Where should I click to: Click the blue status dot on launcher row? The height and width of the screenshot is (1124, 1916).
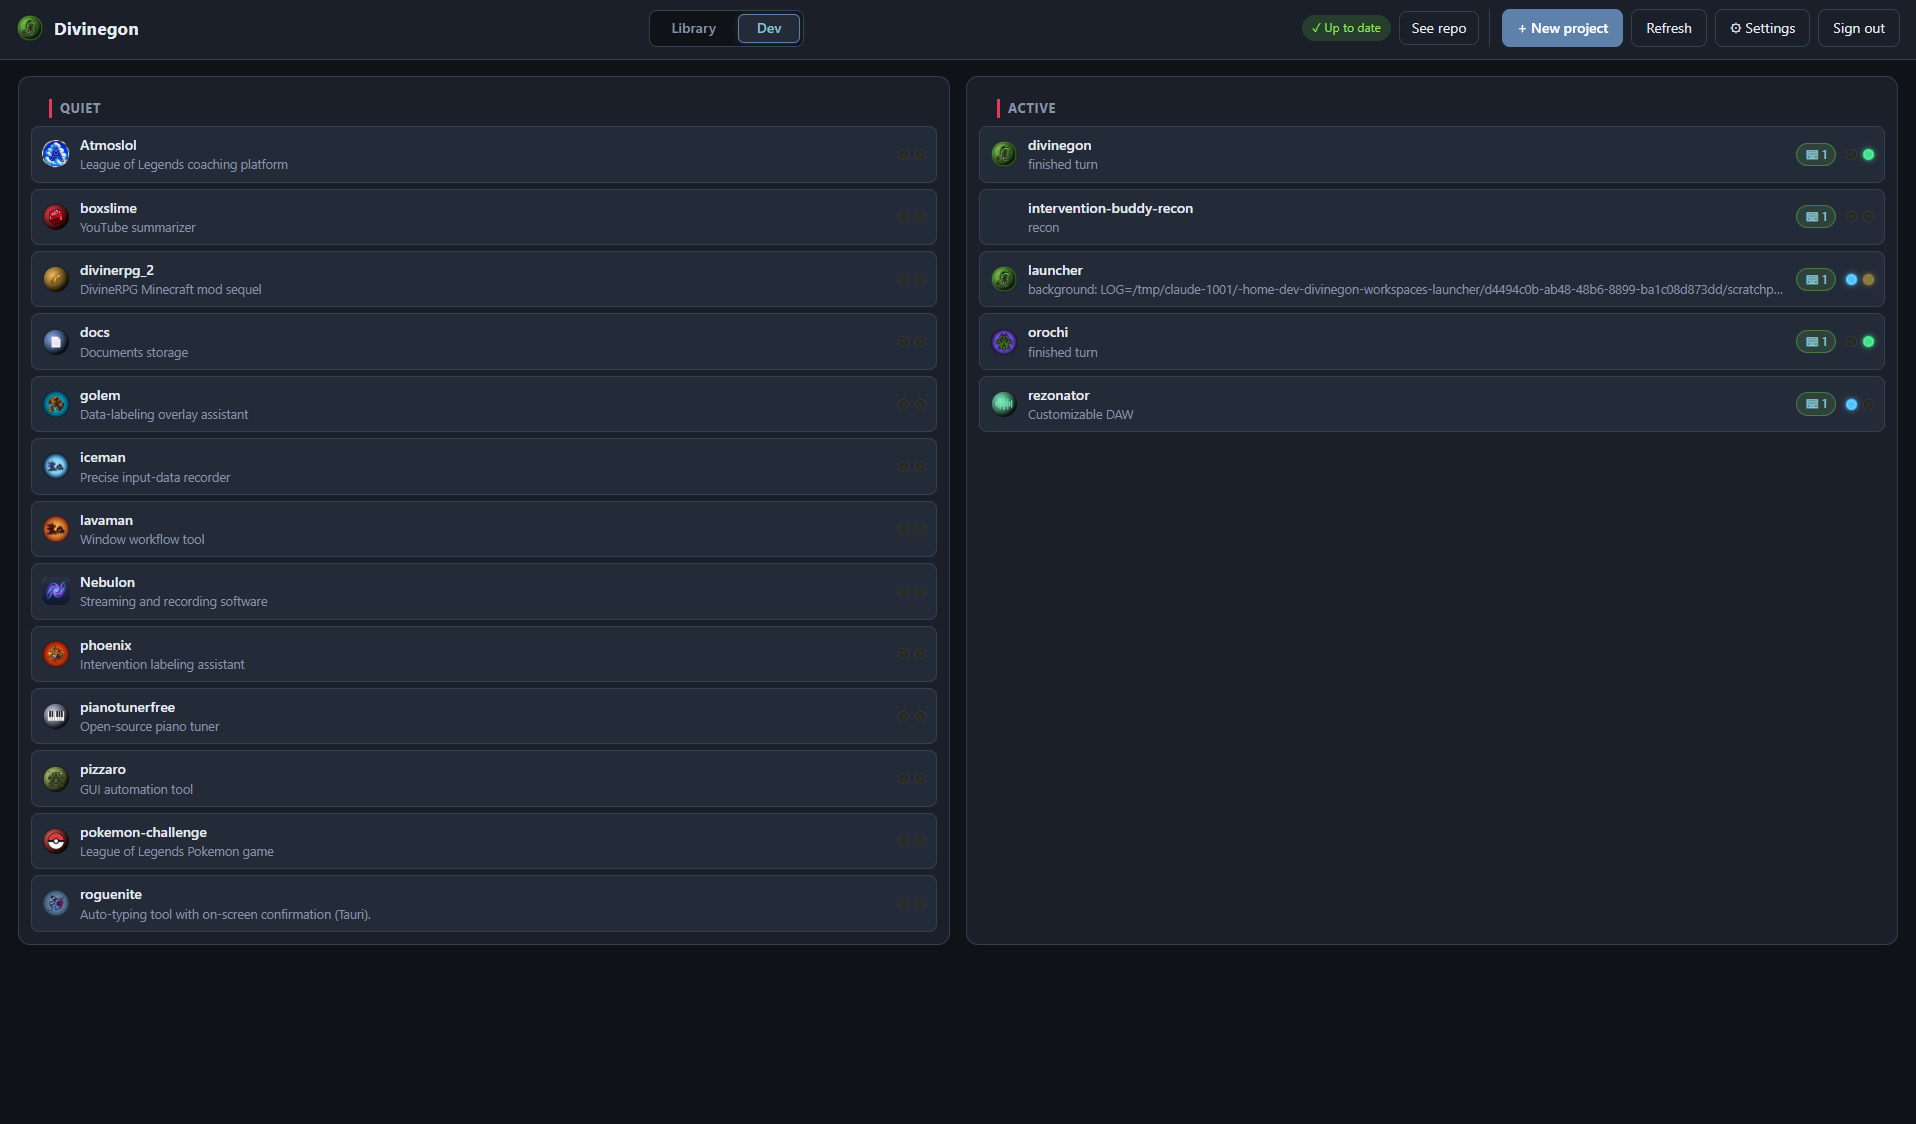point(1851,280)
